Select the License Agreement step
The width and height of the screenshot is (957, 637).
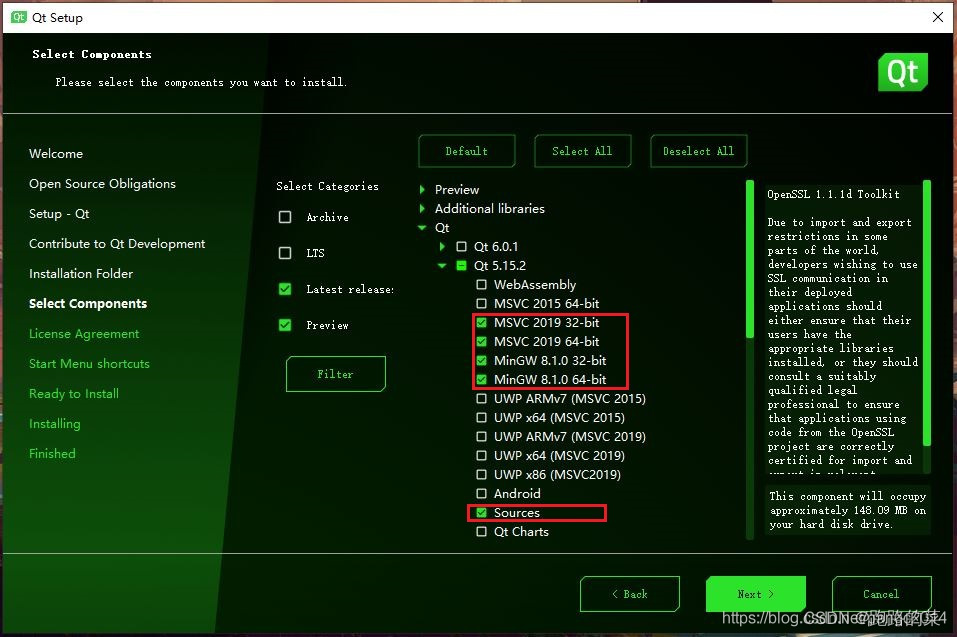[x=84, y=334]
